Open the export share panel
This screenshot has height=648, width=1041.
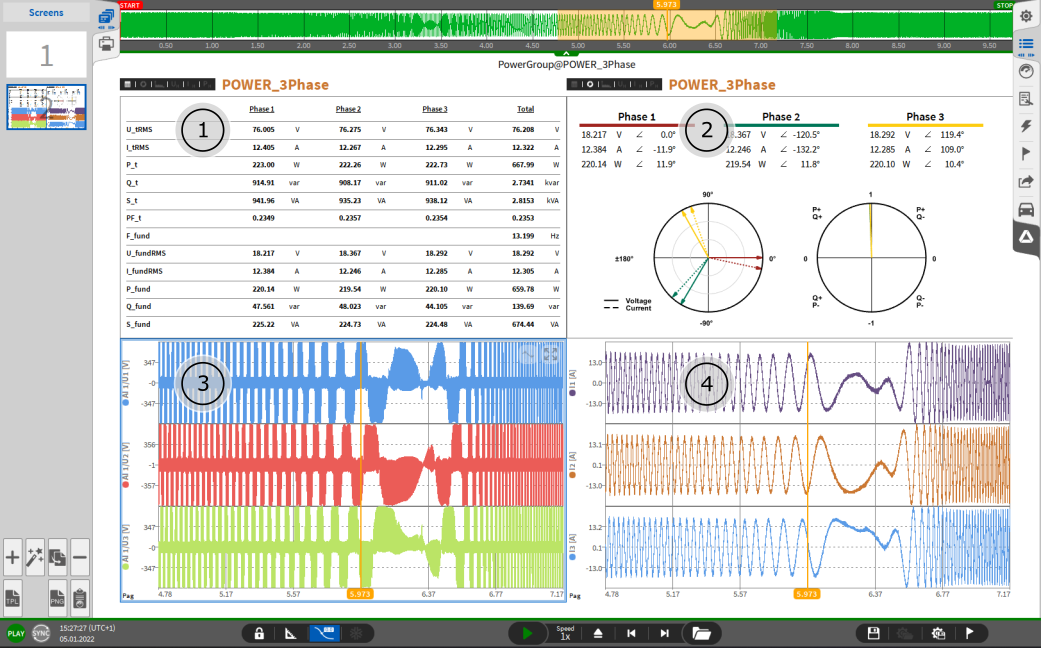click(x=1026, y=181)
